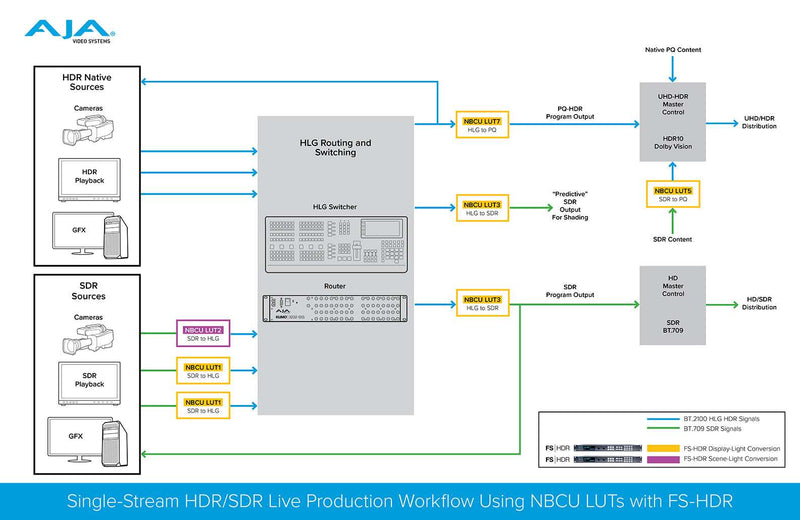Select the HD Master Control SDR BT.709 block
Viewport: 800px width, 520px height.
tap(673, 305)
